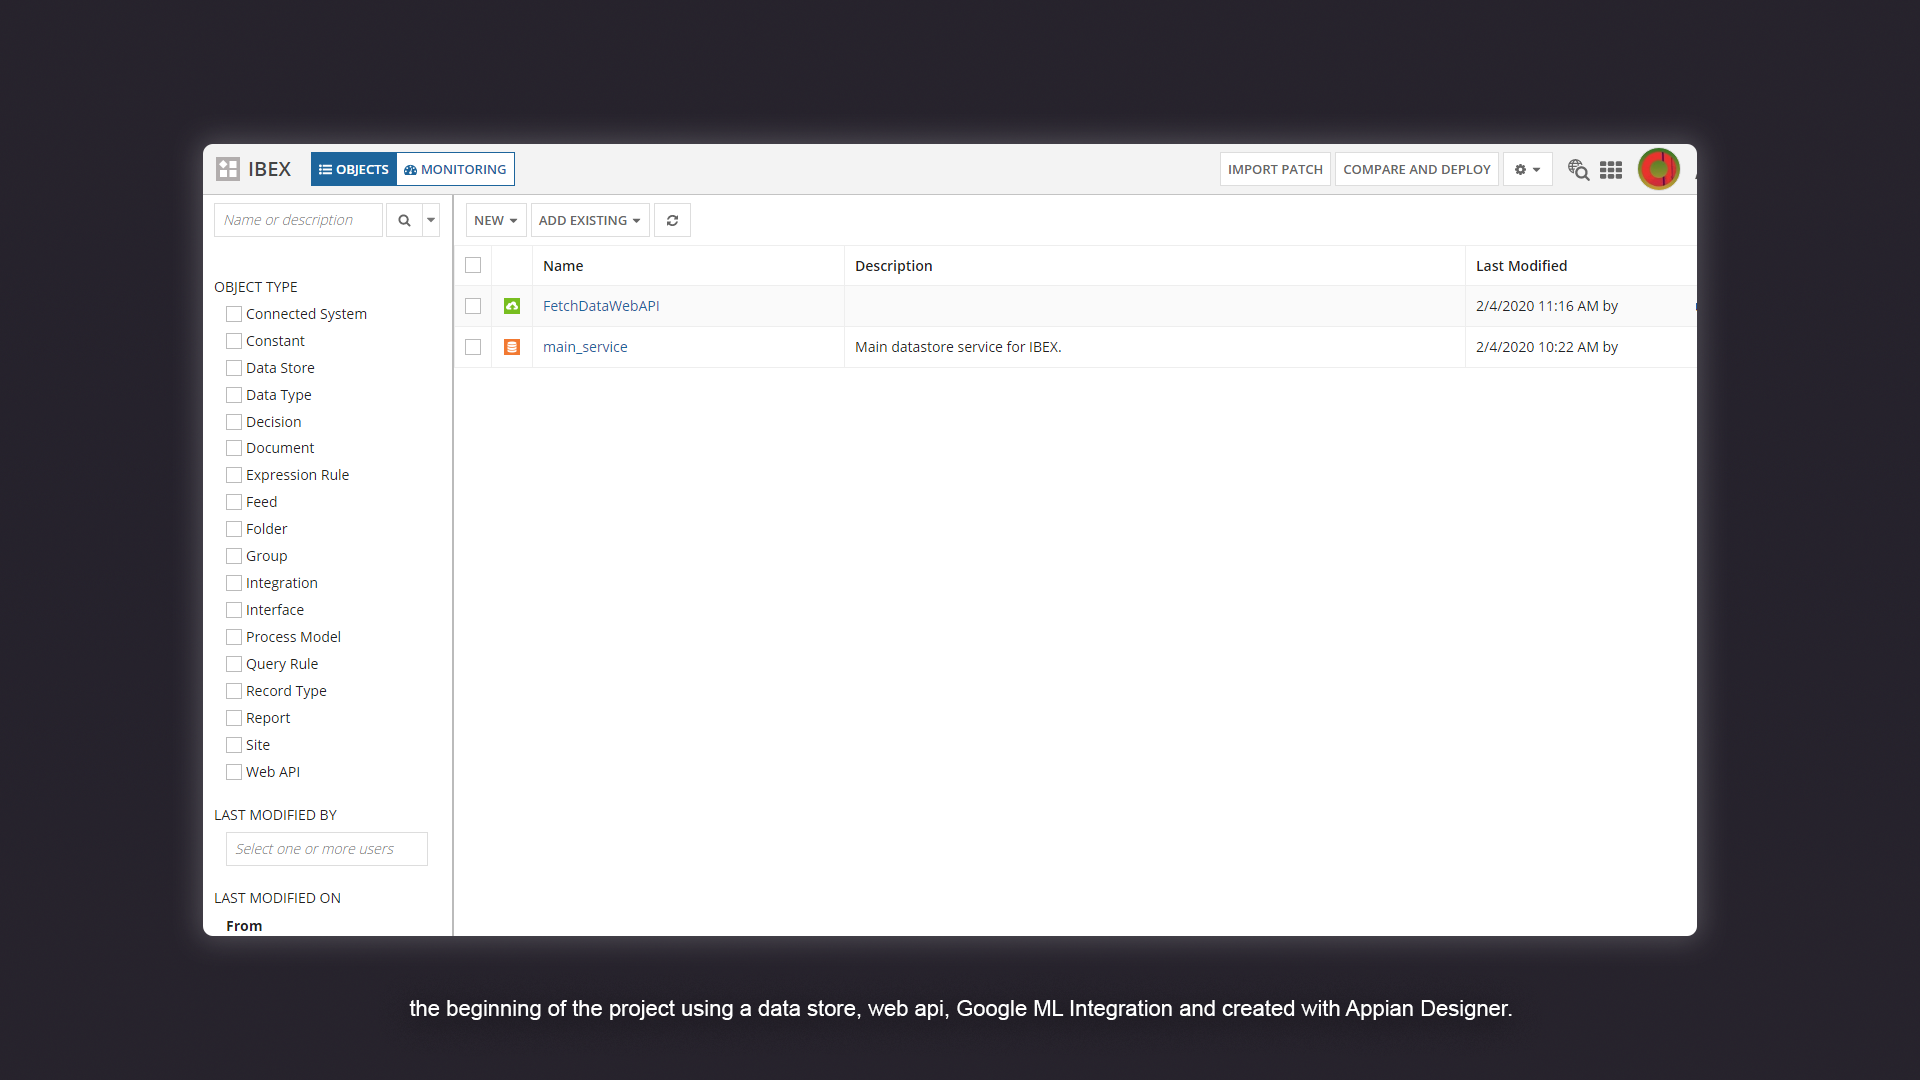Viewport: 1920px width, 1080px height.
Task: Check the Web API object type filter
Action: tap(234, 772)
